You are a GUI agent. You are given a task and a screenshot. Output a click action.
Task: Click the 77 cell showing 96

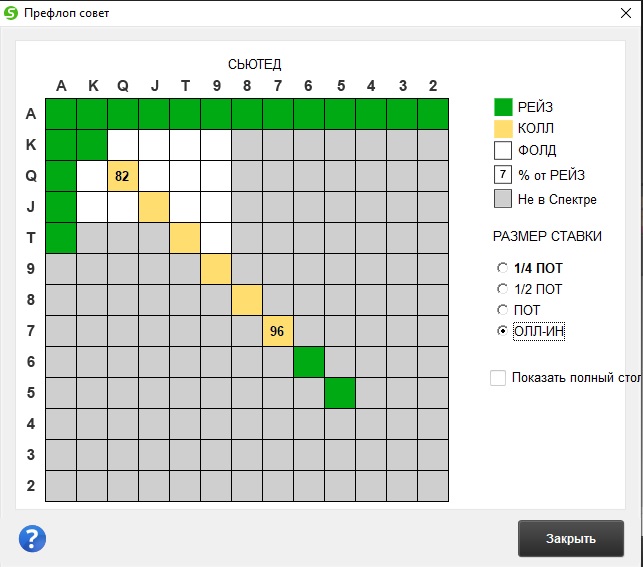tap(278, 331)
